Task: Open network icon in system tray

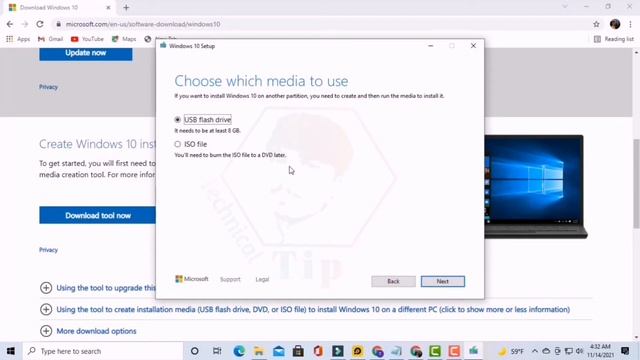Action: click(x=569, y=351)
